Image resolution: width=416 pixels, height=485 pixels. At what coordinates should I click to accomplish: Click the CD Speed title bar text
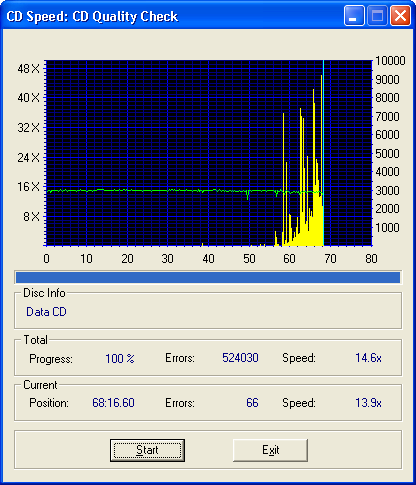[92, 16]
